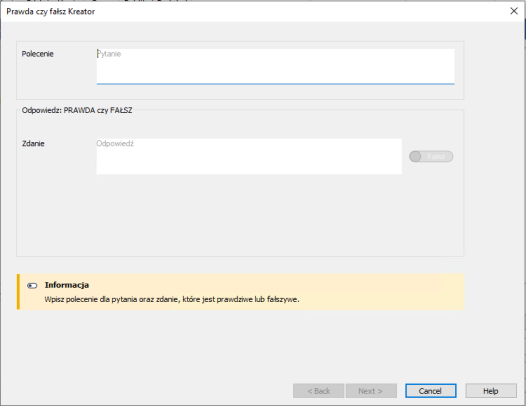Image resolution: width=526 pixels, height=406 pixels.
Task: Click the Informacja heading text
Action: click(x=67, y=285)
